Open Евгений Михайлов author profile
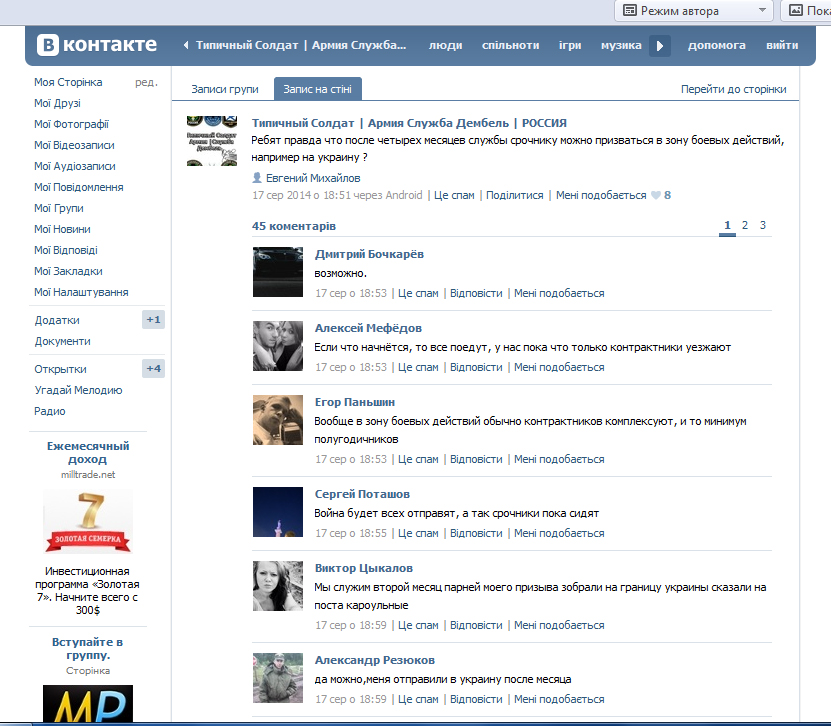This screenshot has height=726, width=831. pos(313,178)
